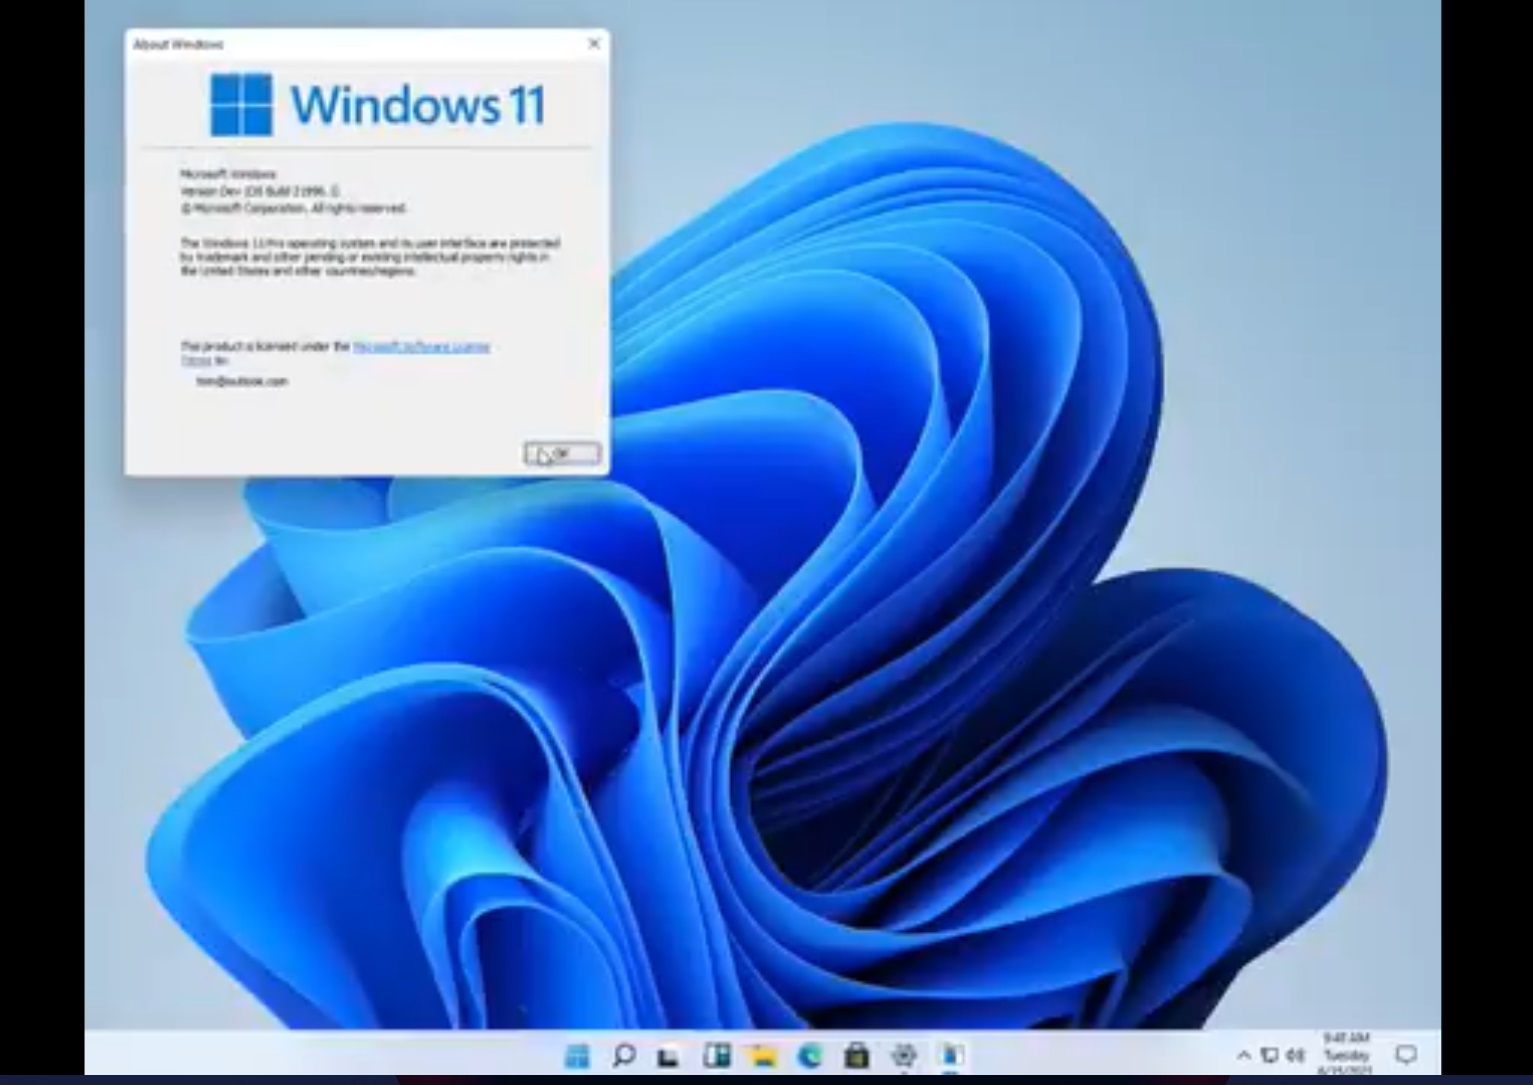1533x1085 pixels.
Task: Click the Microsoft Corporation copyright line
Action: click(x=293, y=208)
